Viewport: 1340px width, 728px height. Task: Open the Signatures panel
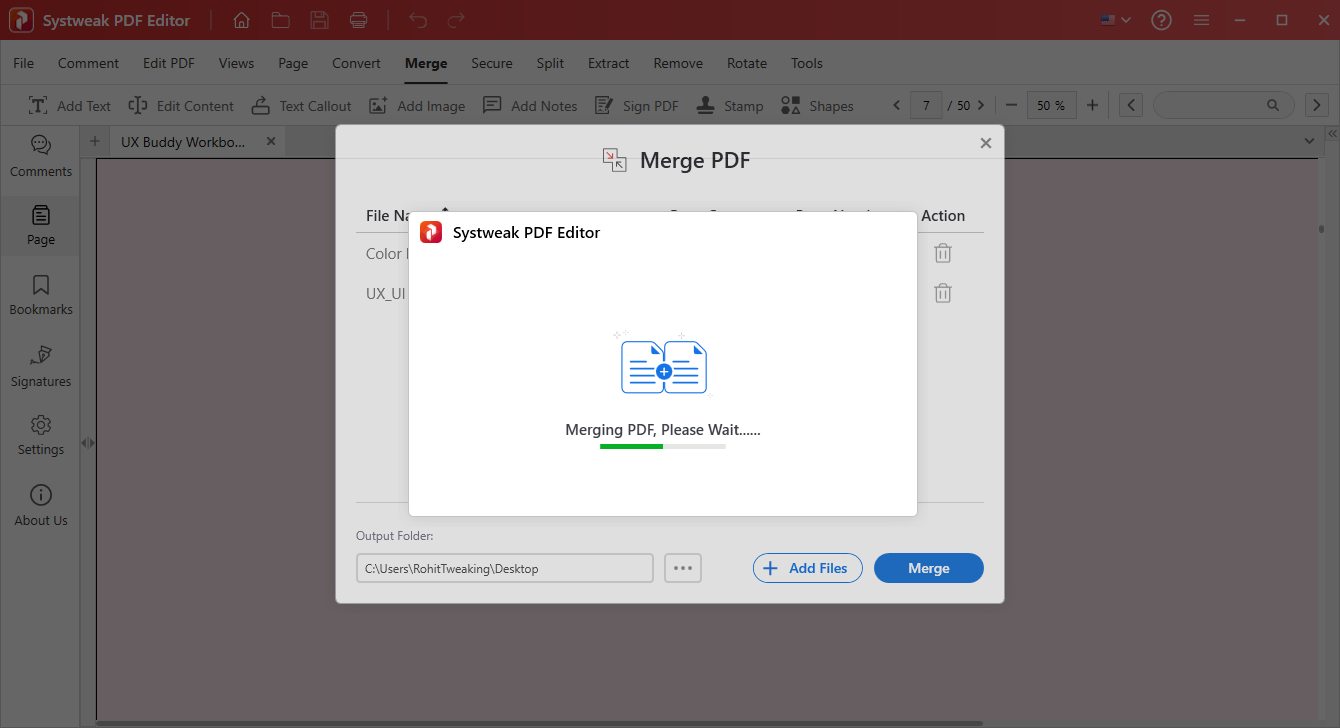[40, 366]
